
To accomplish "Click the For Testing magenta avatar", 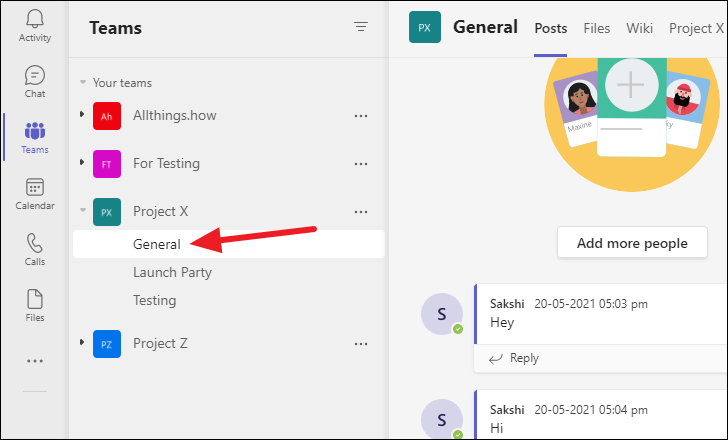I will 107,164.
